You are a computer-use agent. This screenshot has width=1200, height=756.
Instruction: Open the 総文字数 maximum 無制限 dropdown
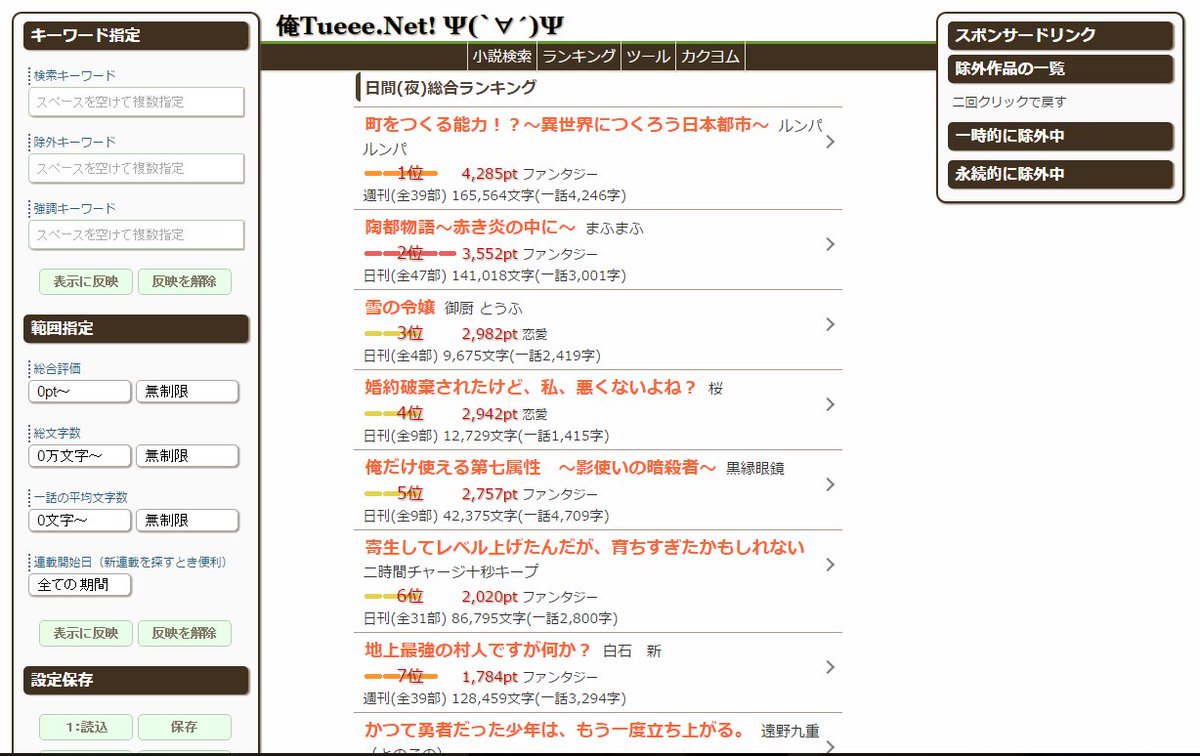click(187, 456)
